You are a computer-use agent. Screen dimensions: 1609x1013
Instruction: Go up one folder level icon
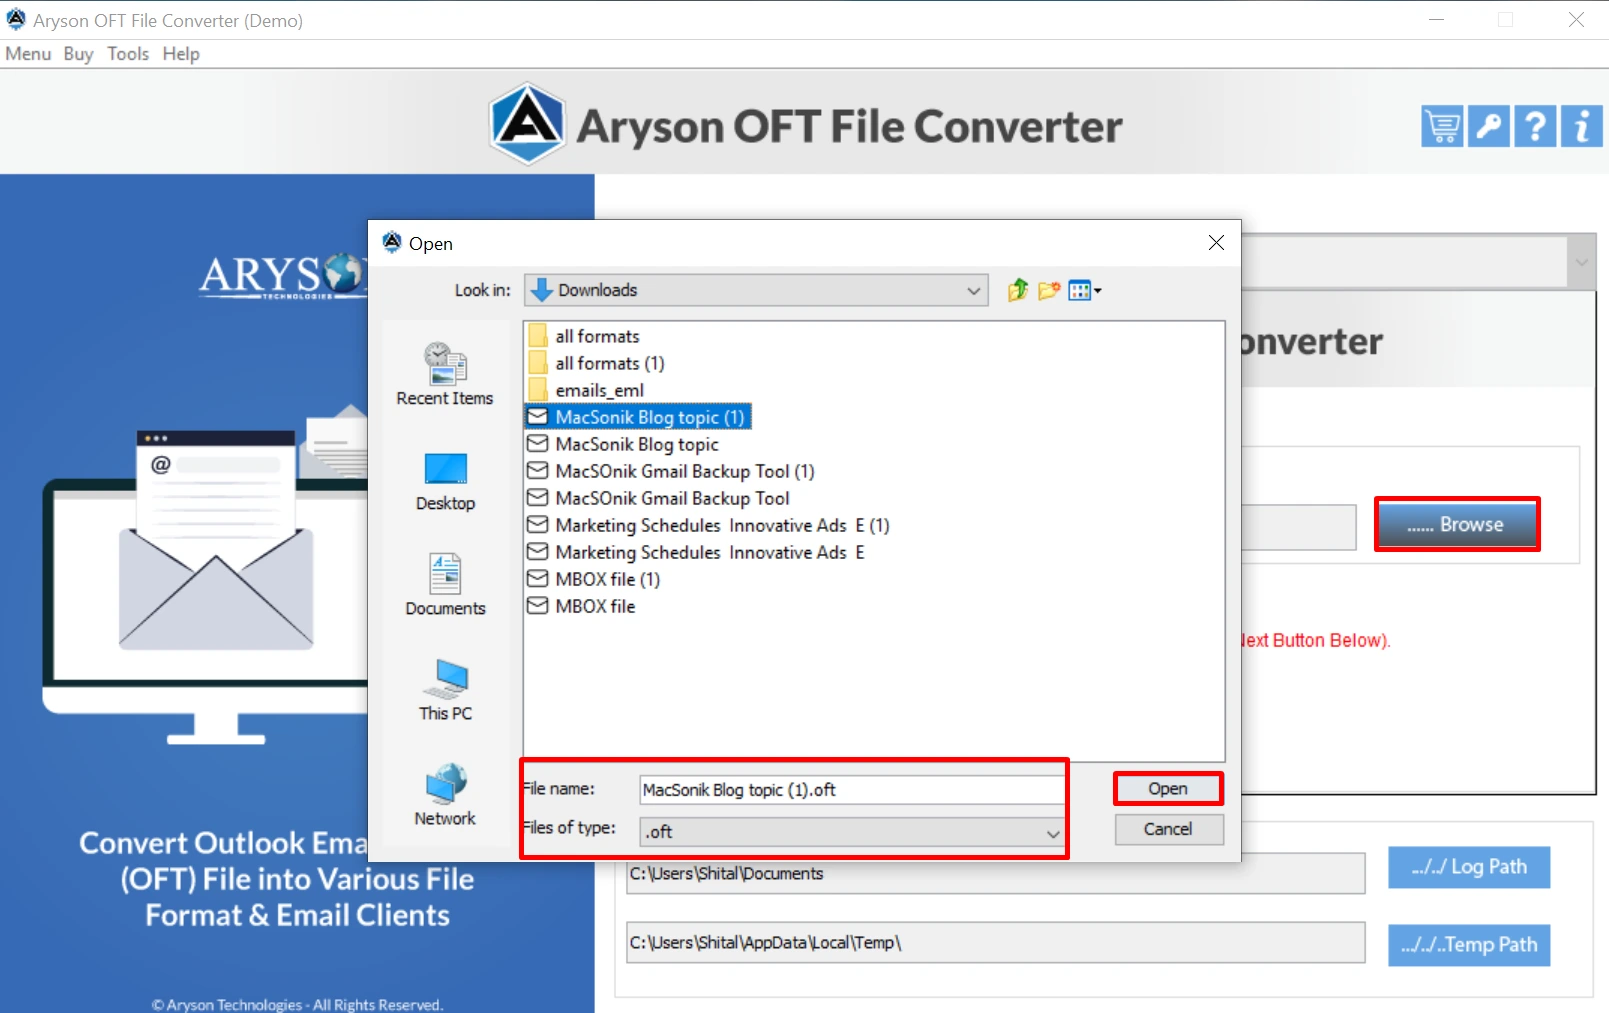[1018, 290]
